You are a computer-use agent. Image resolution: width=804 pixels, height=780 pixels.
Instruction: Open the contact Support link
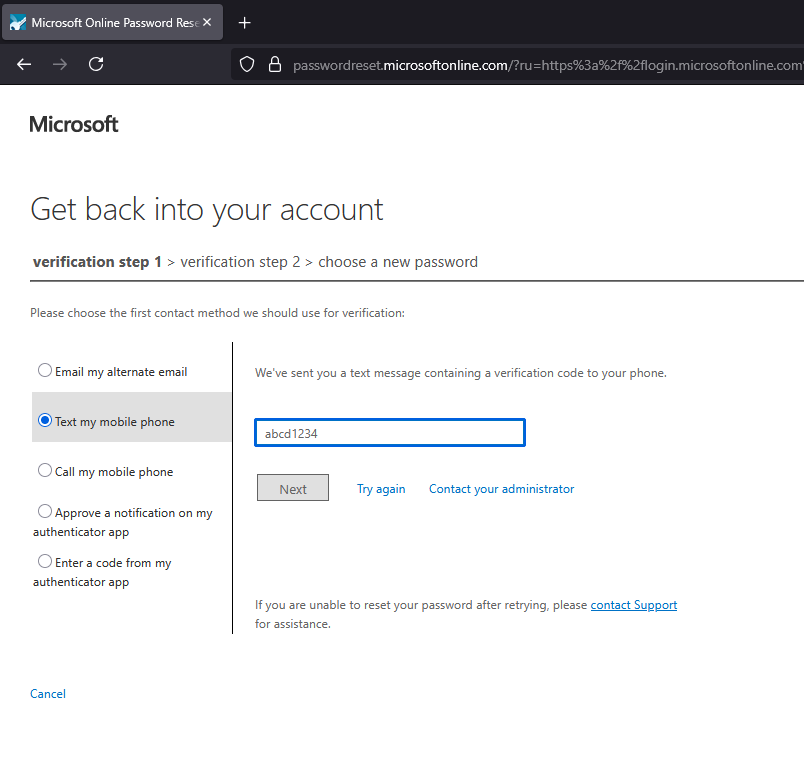(634, 605)
